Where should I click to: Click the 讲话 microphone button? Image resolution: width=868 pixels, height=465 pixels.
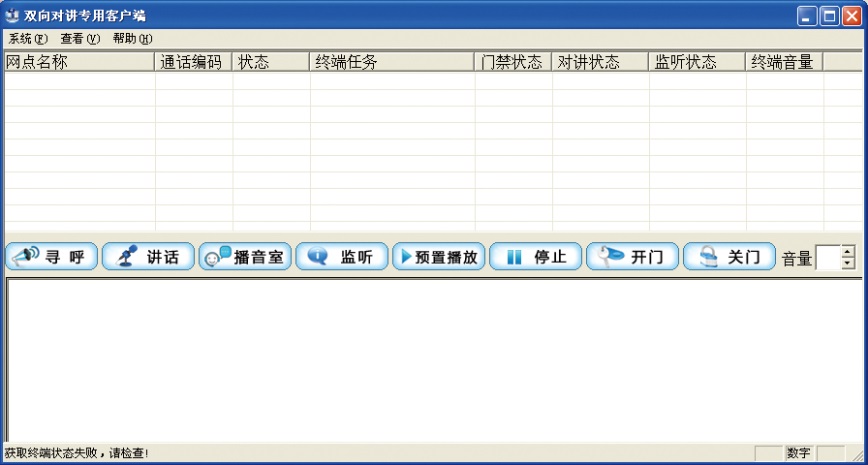(148, 256)
